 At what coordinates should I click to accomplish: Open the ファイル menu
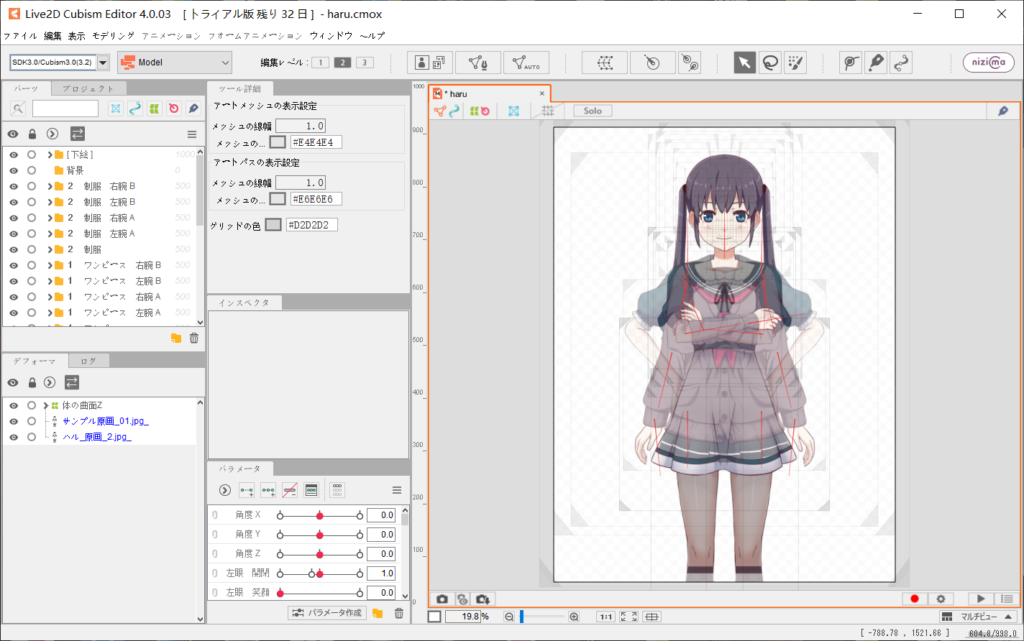pos(20,36)
